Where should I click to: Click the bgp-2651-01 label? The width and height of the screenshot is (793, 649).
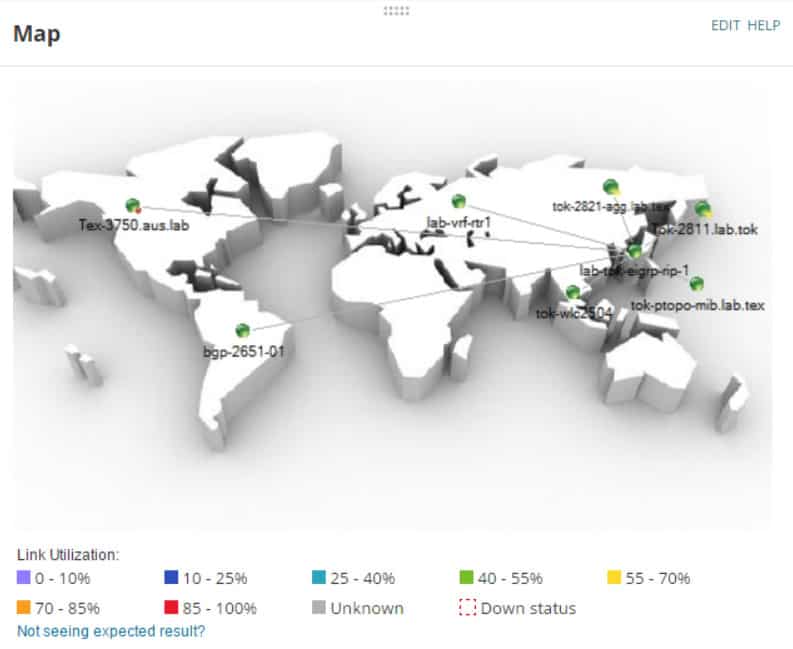[x=244, y=351]
